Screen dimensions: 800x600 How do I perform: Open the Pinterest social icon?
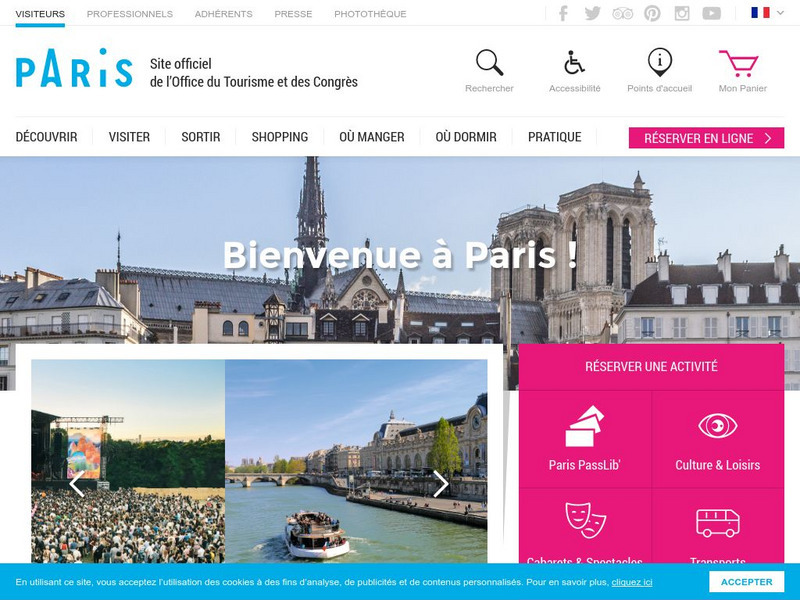coord(652,13)
